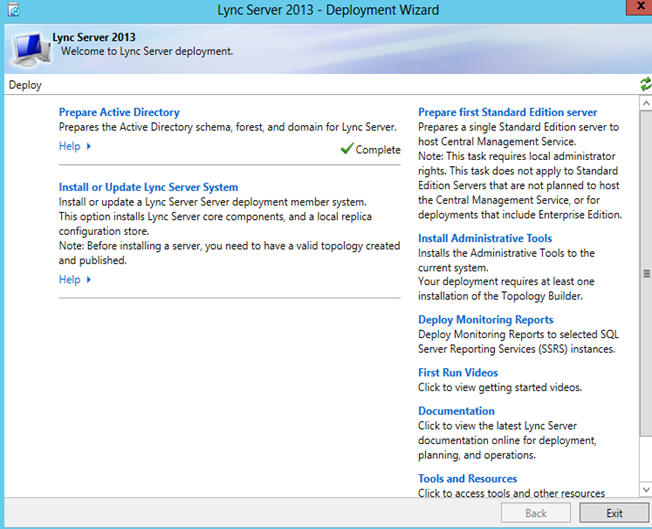Click the scrollbar up arrow
This screenshot has height=529, width=652.
tap(646, 103)
